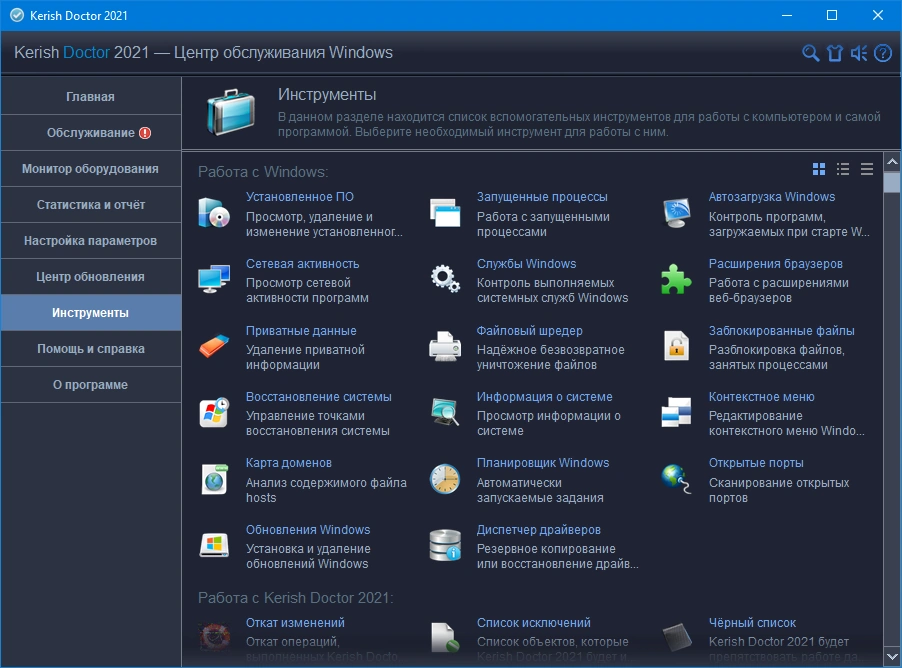Switch to detailed list view
This screenshot has height=668, width=902.
[x=843, y=169]
